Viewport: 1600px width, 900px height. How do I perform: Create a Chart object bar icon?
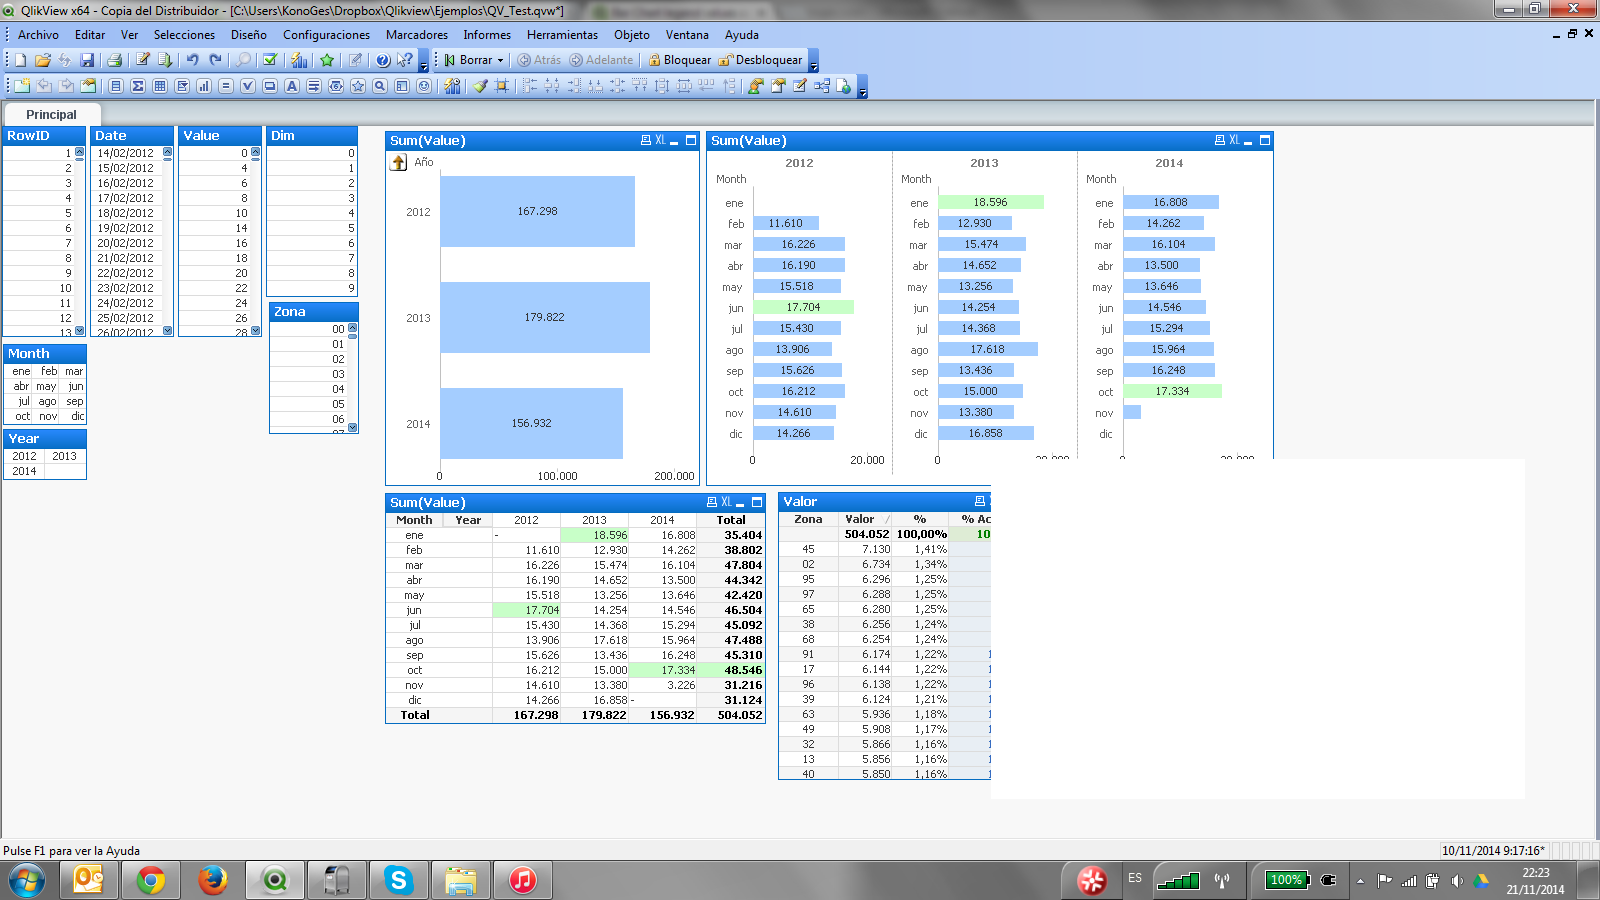pos(204,86)
